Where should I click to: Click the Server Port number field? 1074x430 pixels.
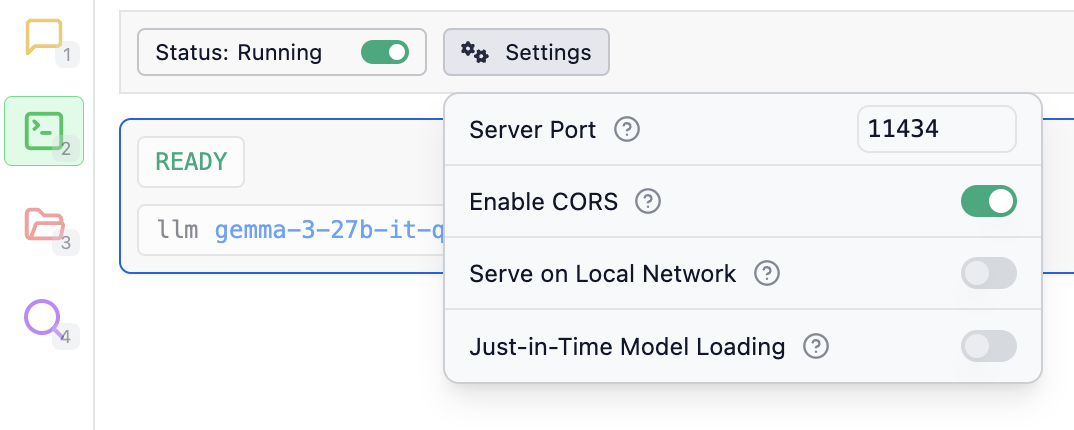pos(936,129)
